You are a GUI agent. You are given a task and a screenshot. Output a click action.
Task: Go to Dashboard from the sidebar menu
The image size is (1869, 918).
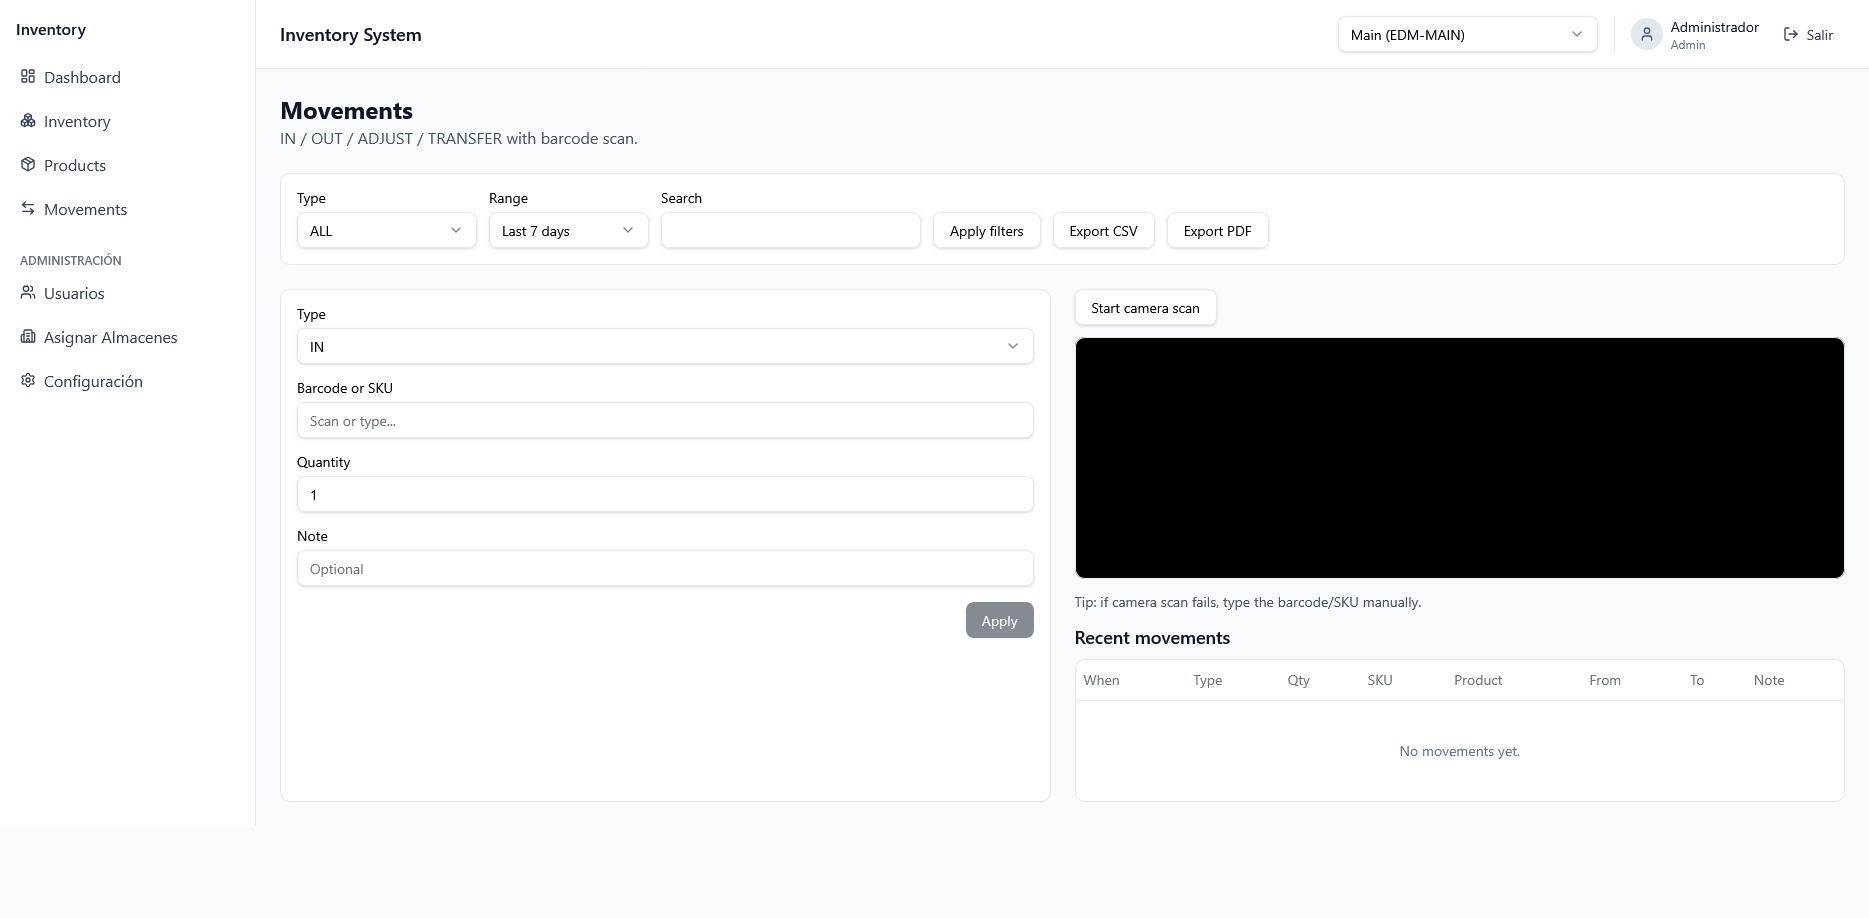pos(82,77)
